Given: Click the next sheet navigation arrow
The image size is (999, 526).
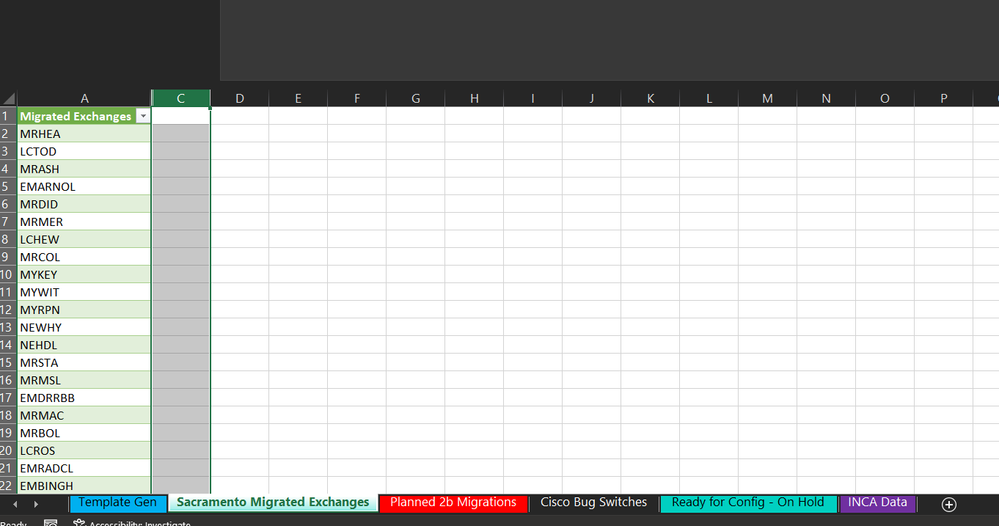Looking at the screenshot, I should (36, 504).
